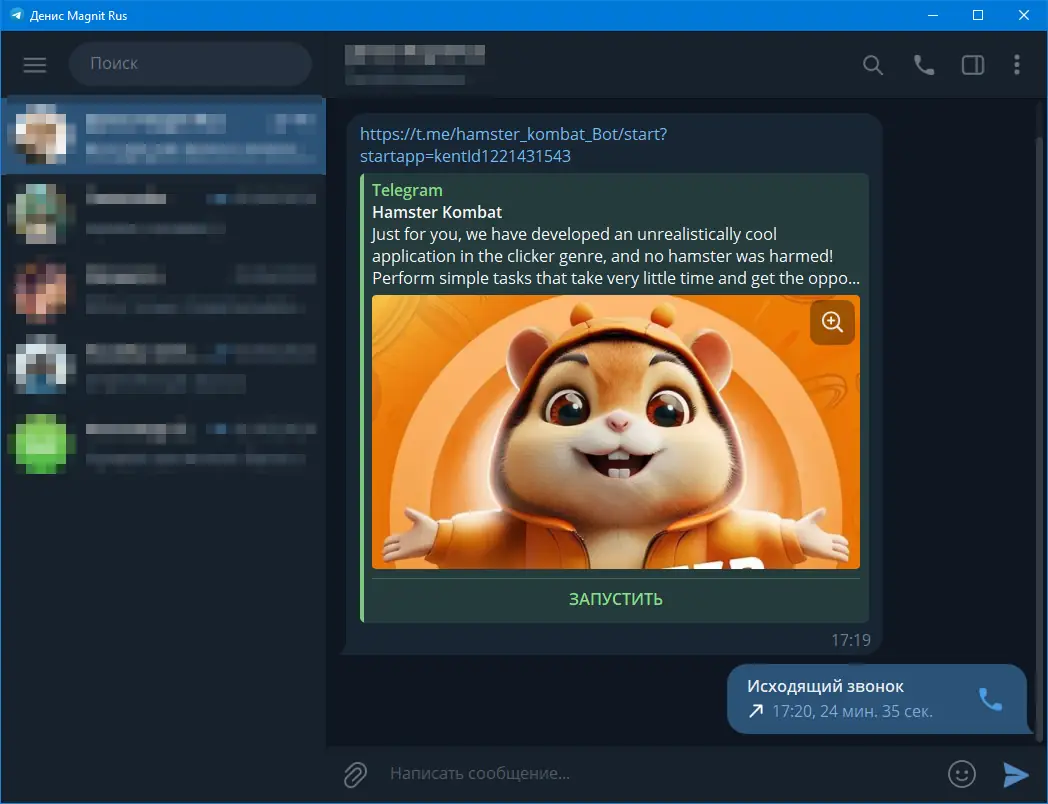
Task: Click the Исходящий звонок message bubble text
Action: coord(825,686)
